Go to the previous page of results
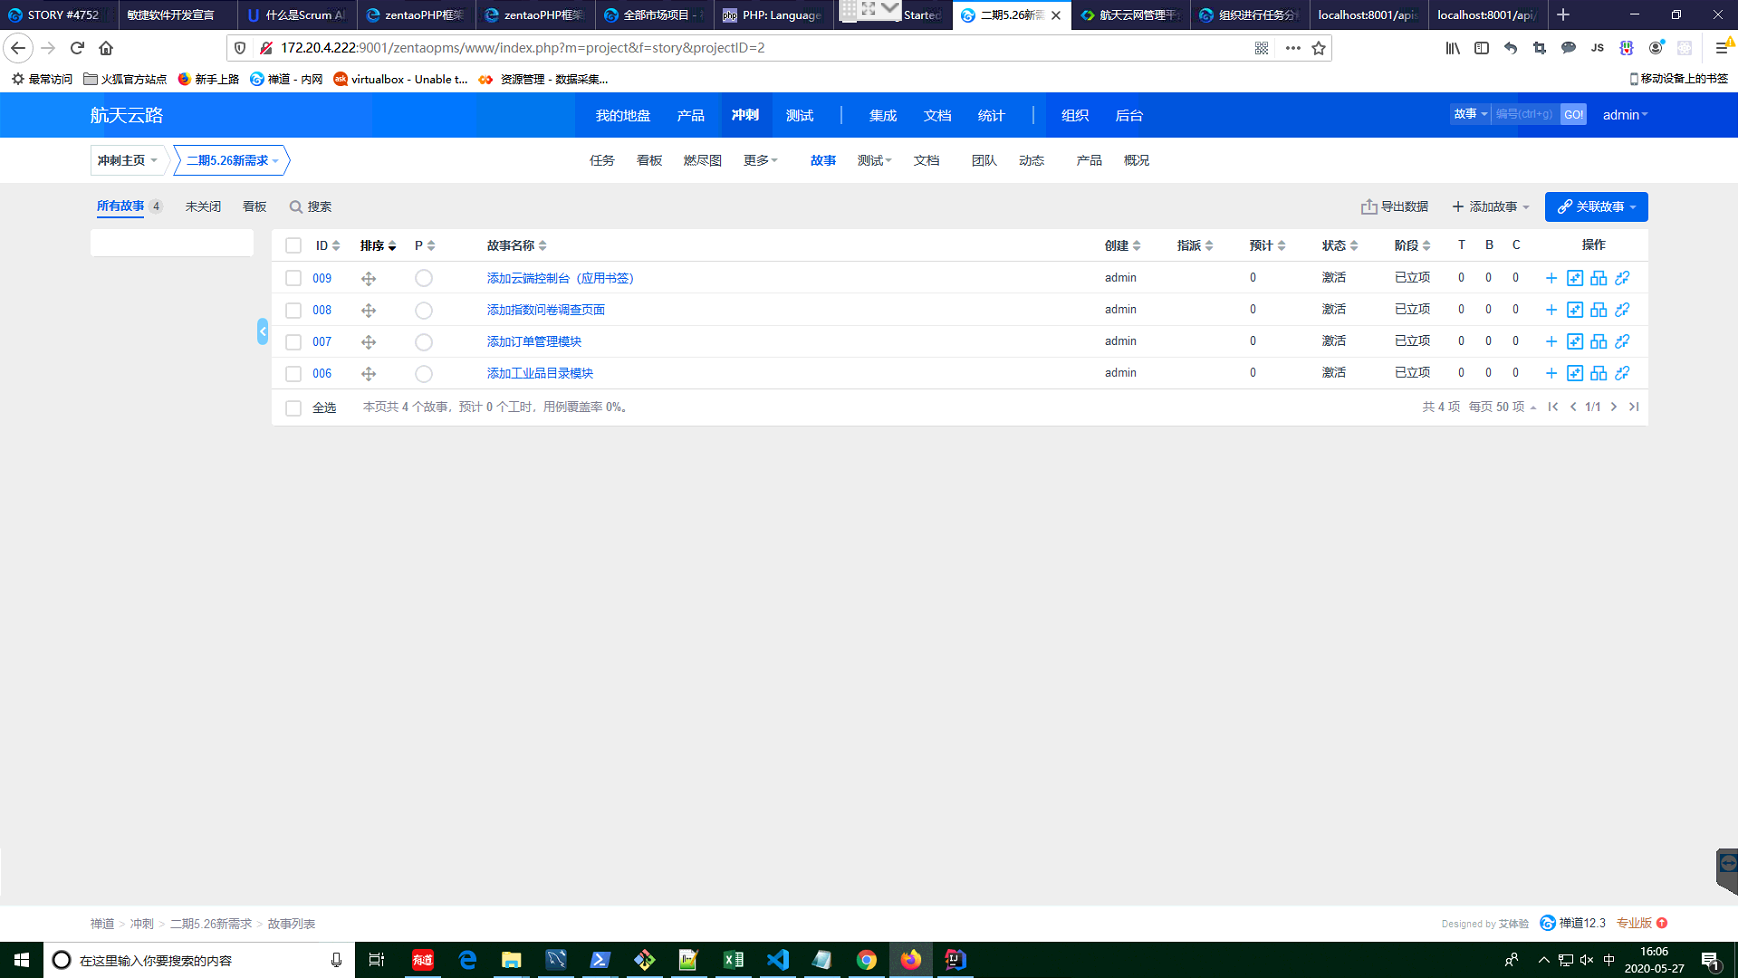This screenshot has height=978, width=1738. point(1573,407)
